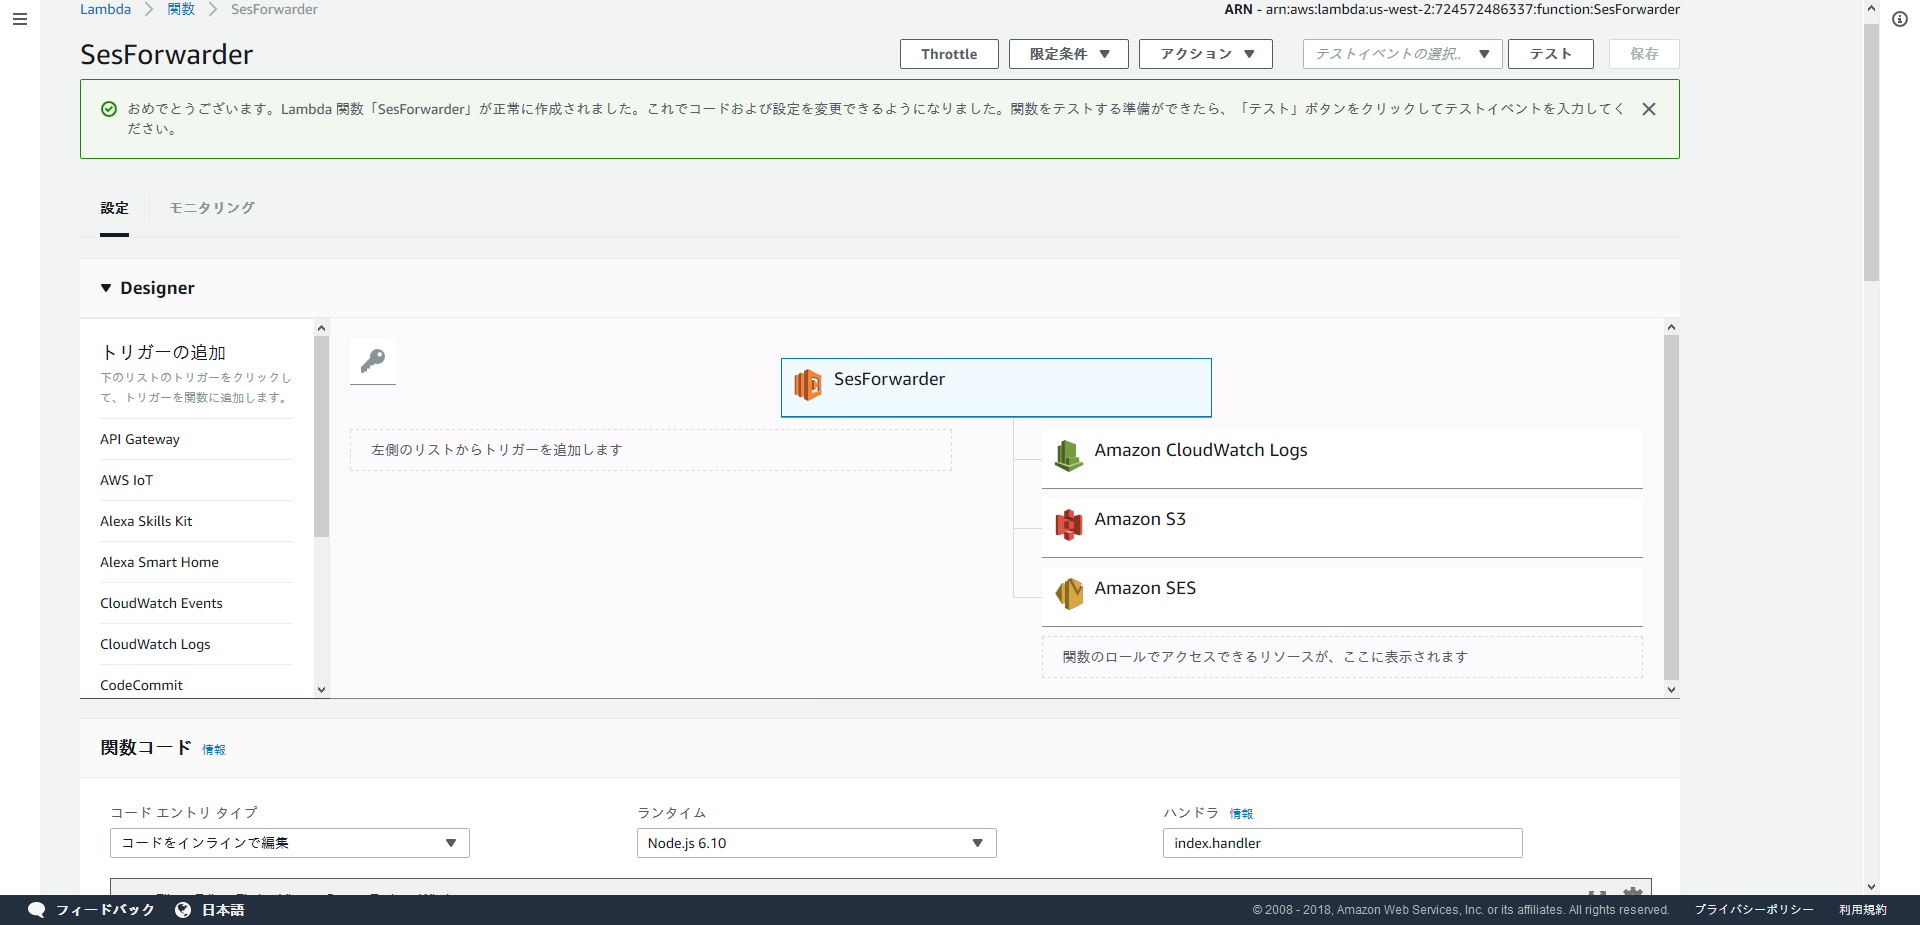Select Amazon CloudWatch Logs resource row
This screenshot has width=1920, height=925.
[x=1342, y=459]
